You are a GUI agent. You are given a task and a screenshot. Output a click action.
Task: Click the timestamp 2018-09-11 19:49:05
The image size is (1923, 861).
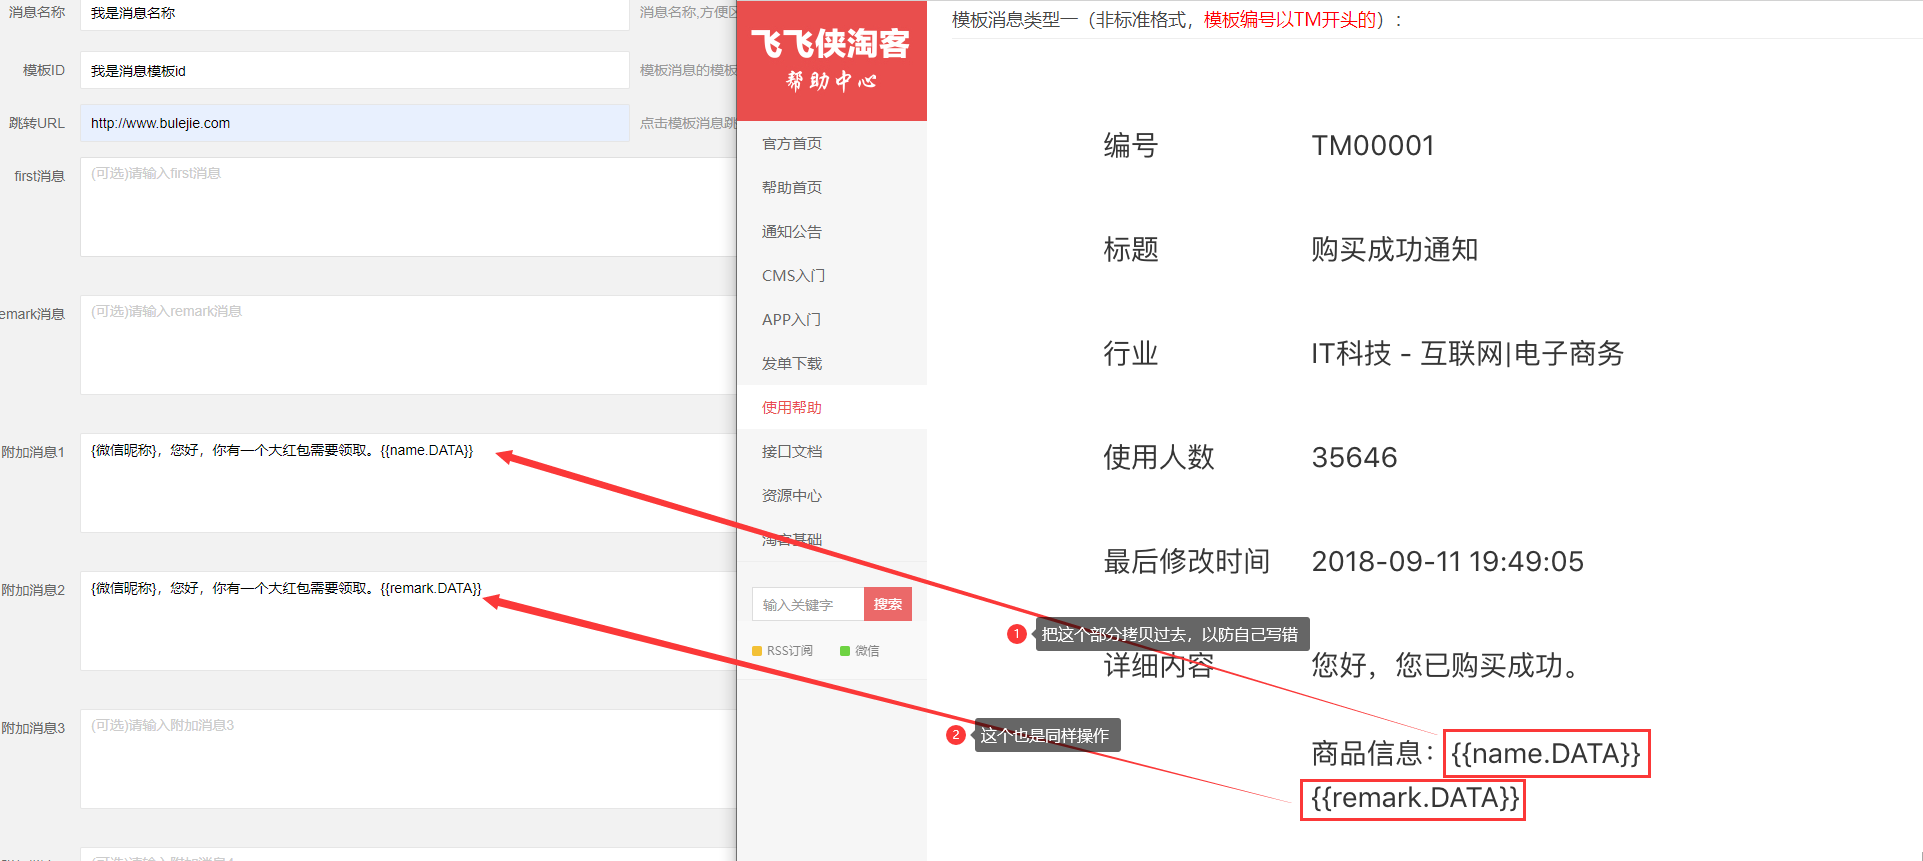click(1448, 562)
